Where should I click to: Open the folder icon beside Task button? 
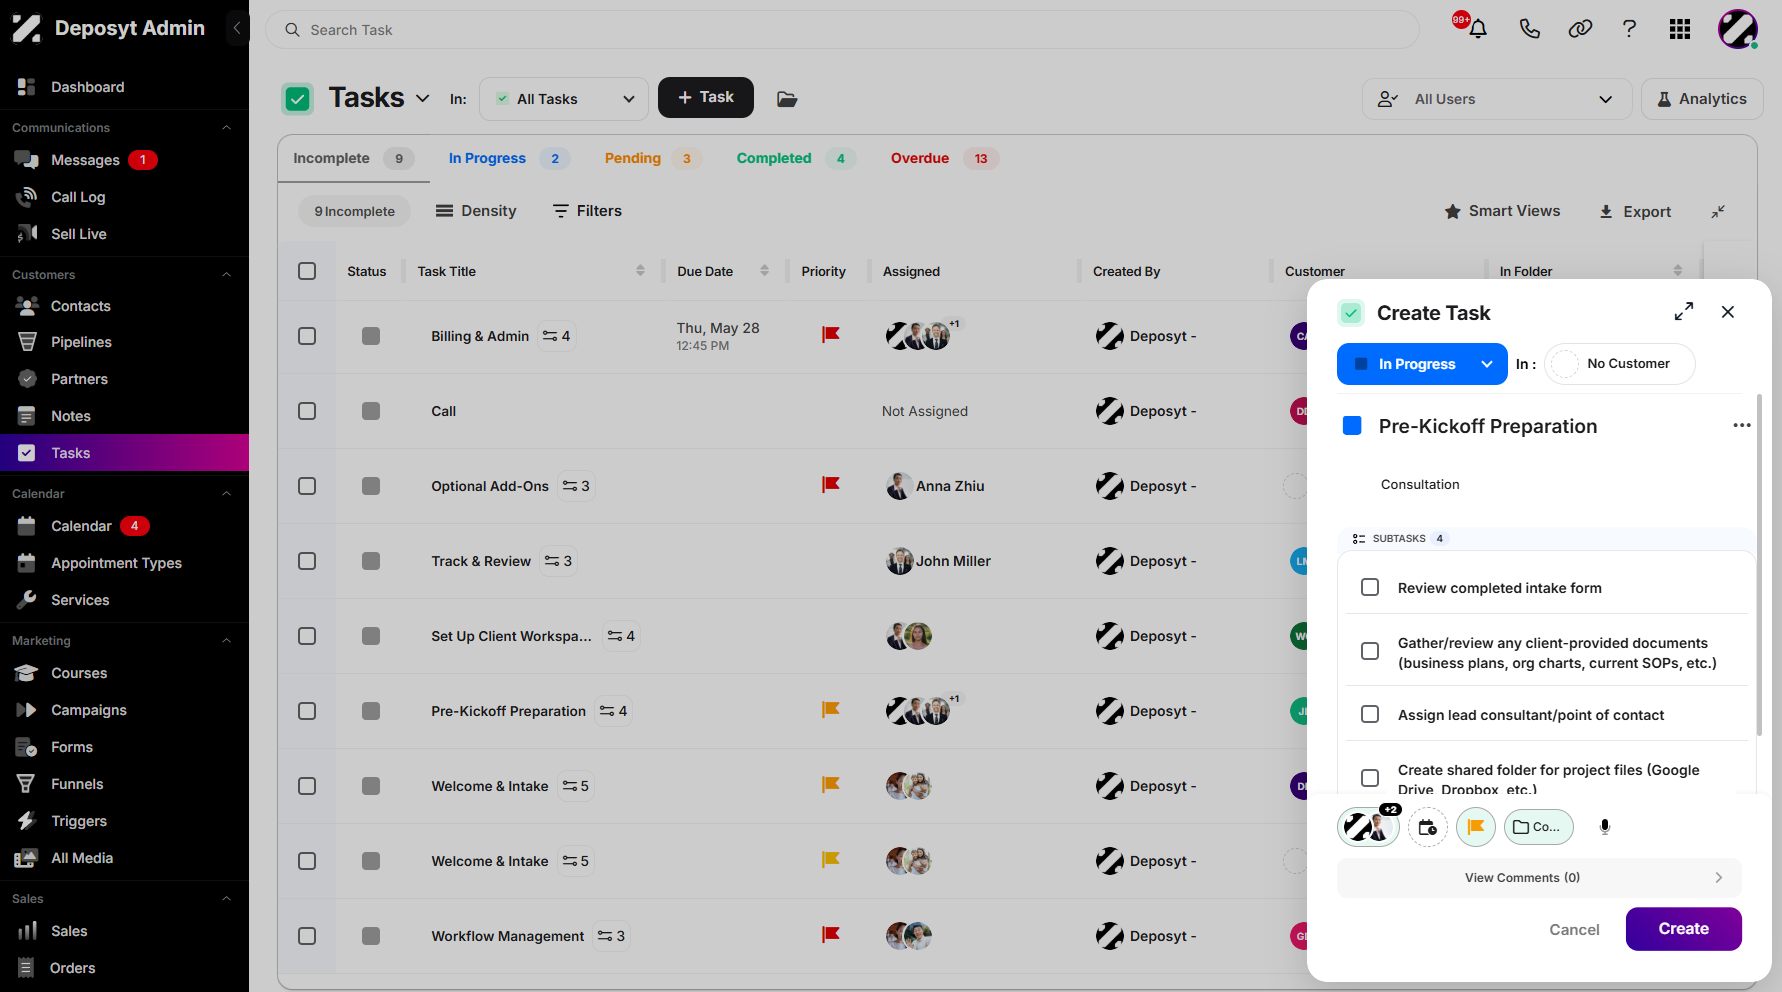tap(787, 99)
